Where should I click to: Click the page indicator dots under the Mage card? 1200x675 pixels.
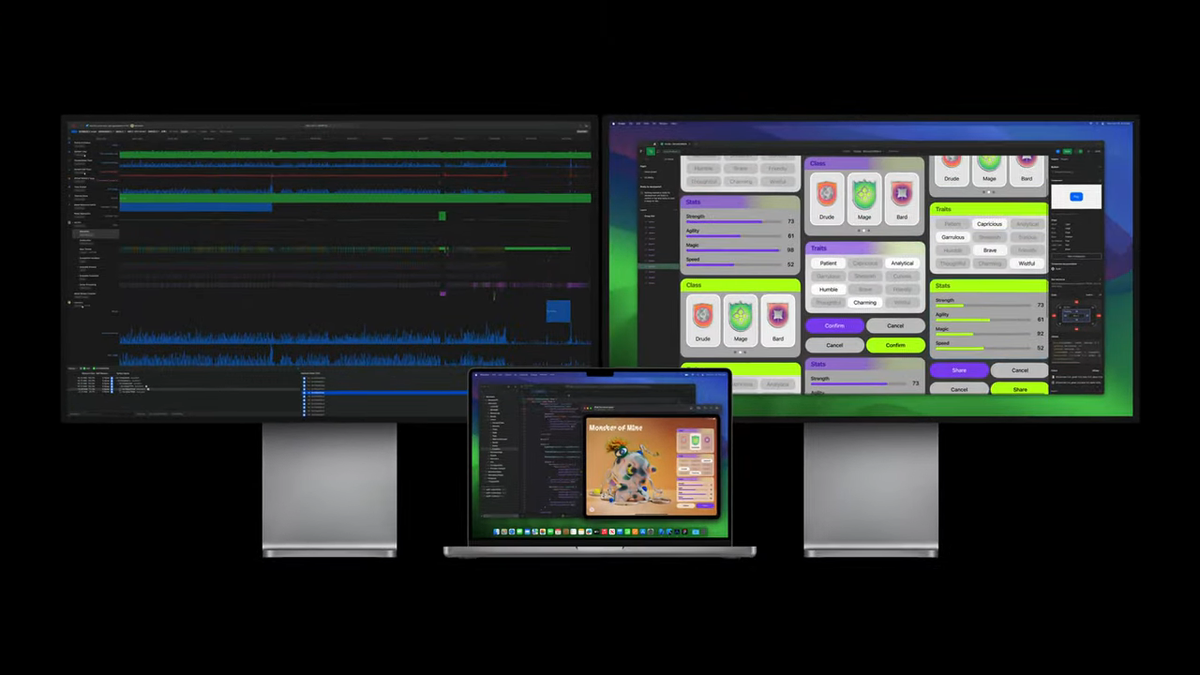(865, 230)
